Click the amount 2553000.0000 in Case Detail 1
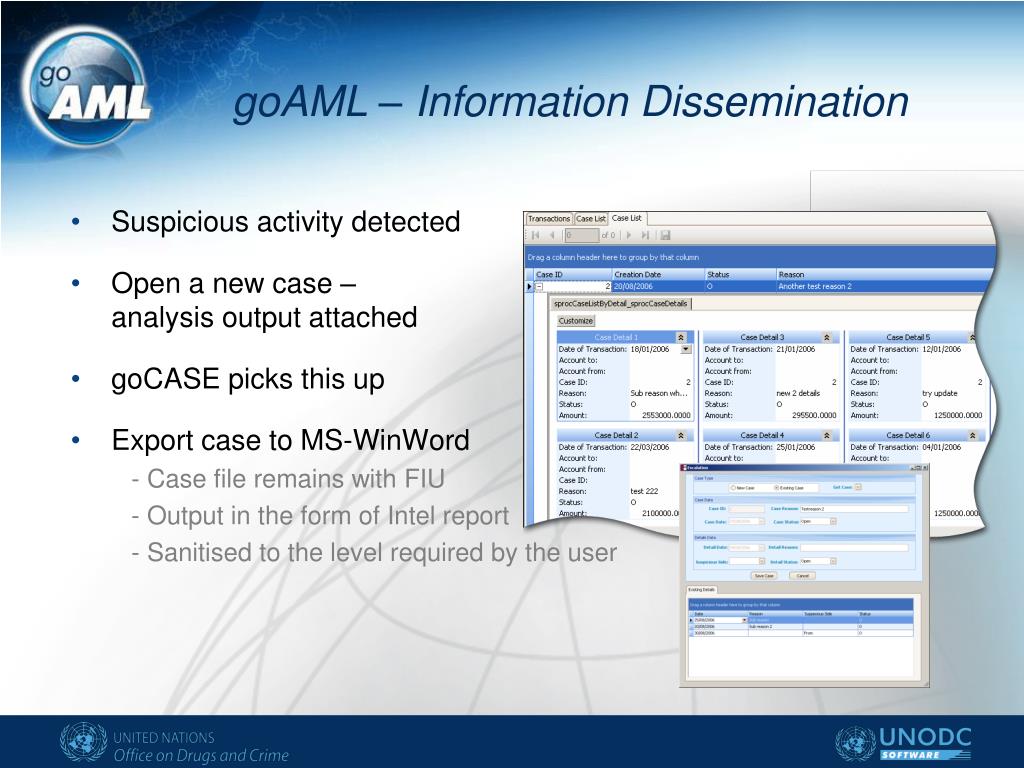 tap(666, 415)
